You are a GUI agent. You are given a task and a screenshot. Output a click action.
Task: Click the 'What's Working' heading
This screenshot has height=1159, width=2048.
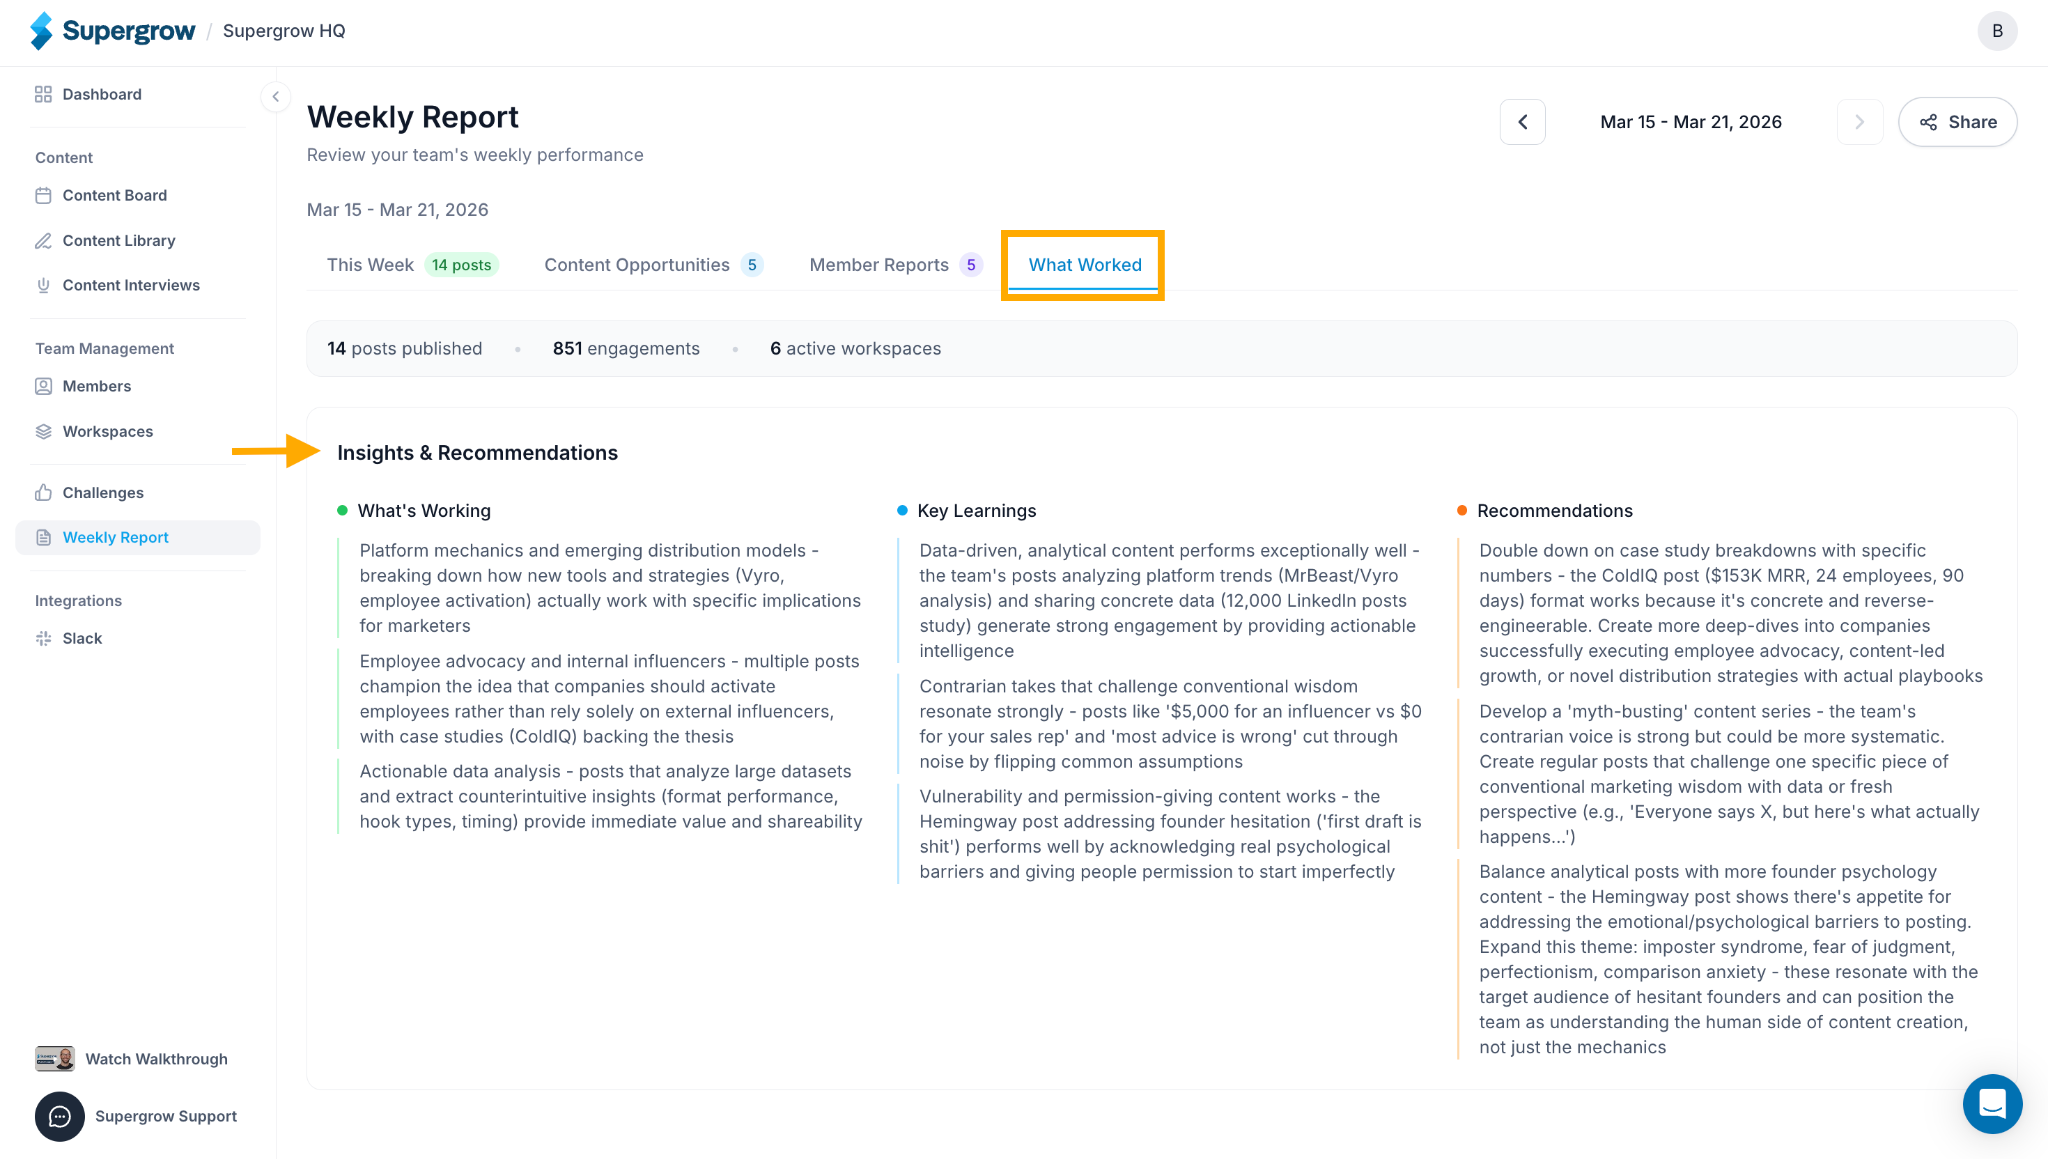pos(424,511)
